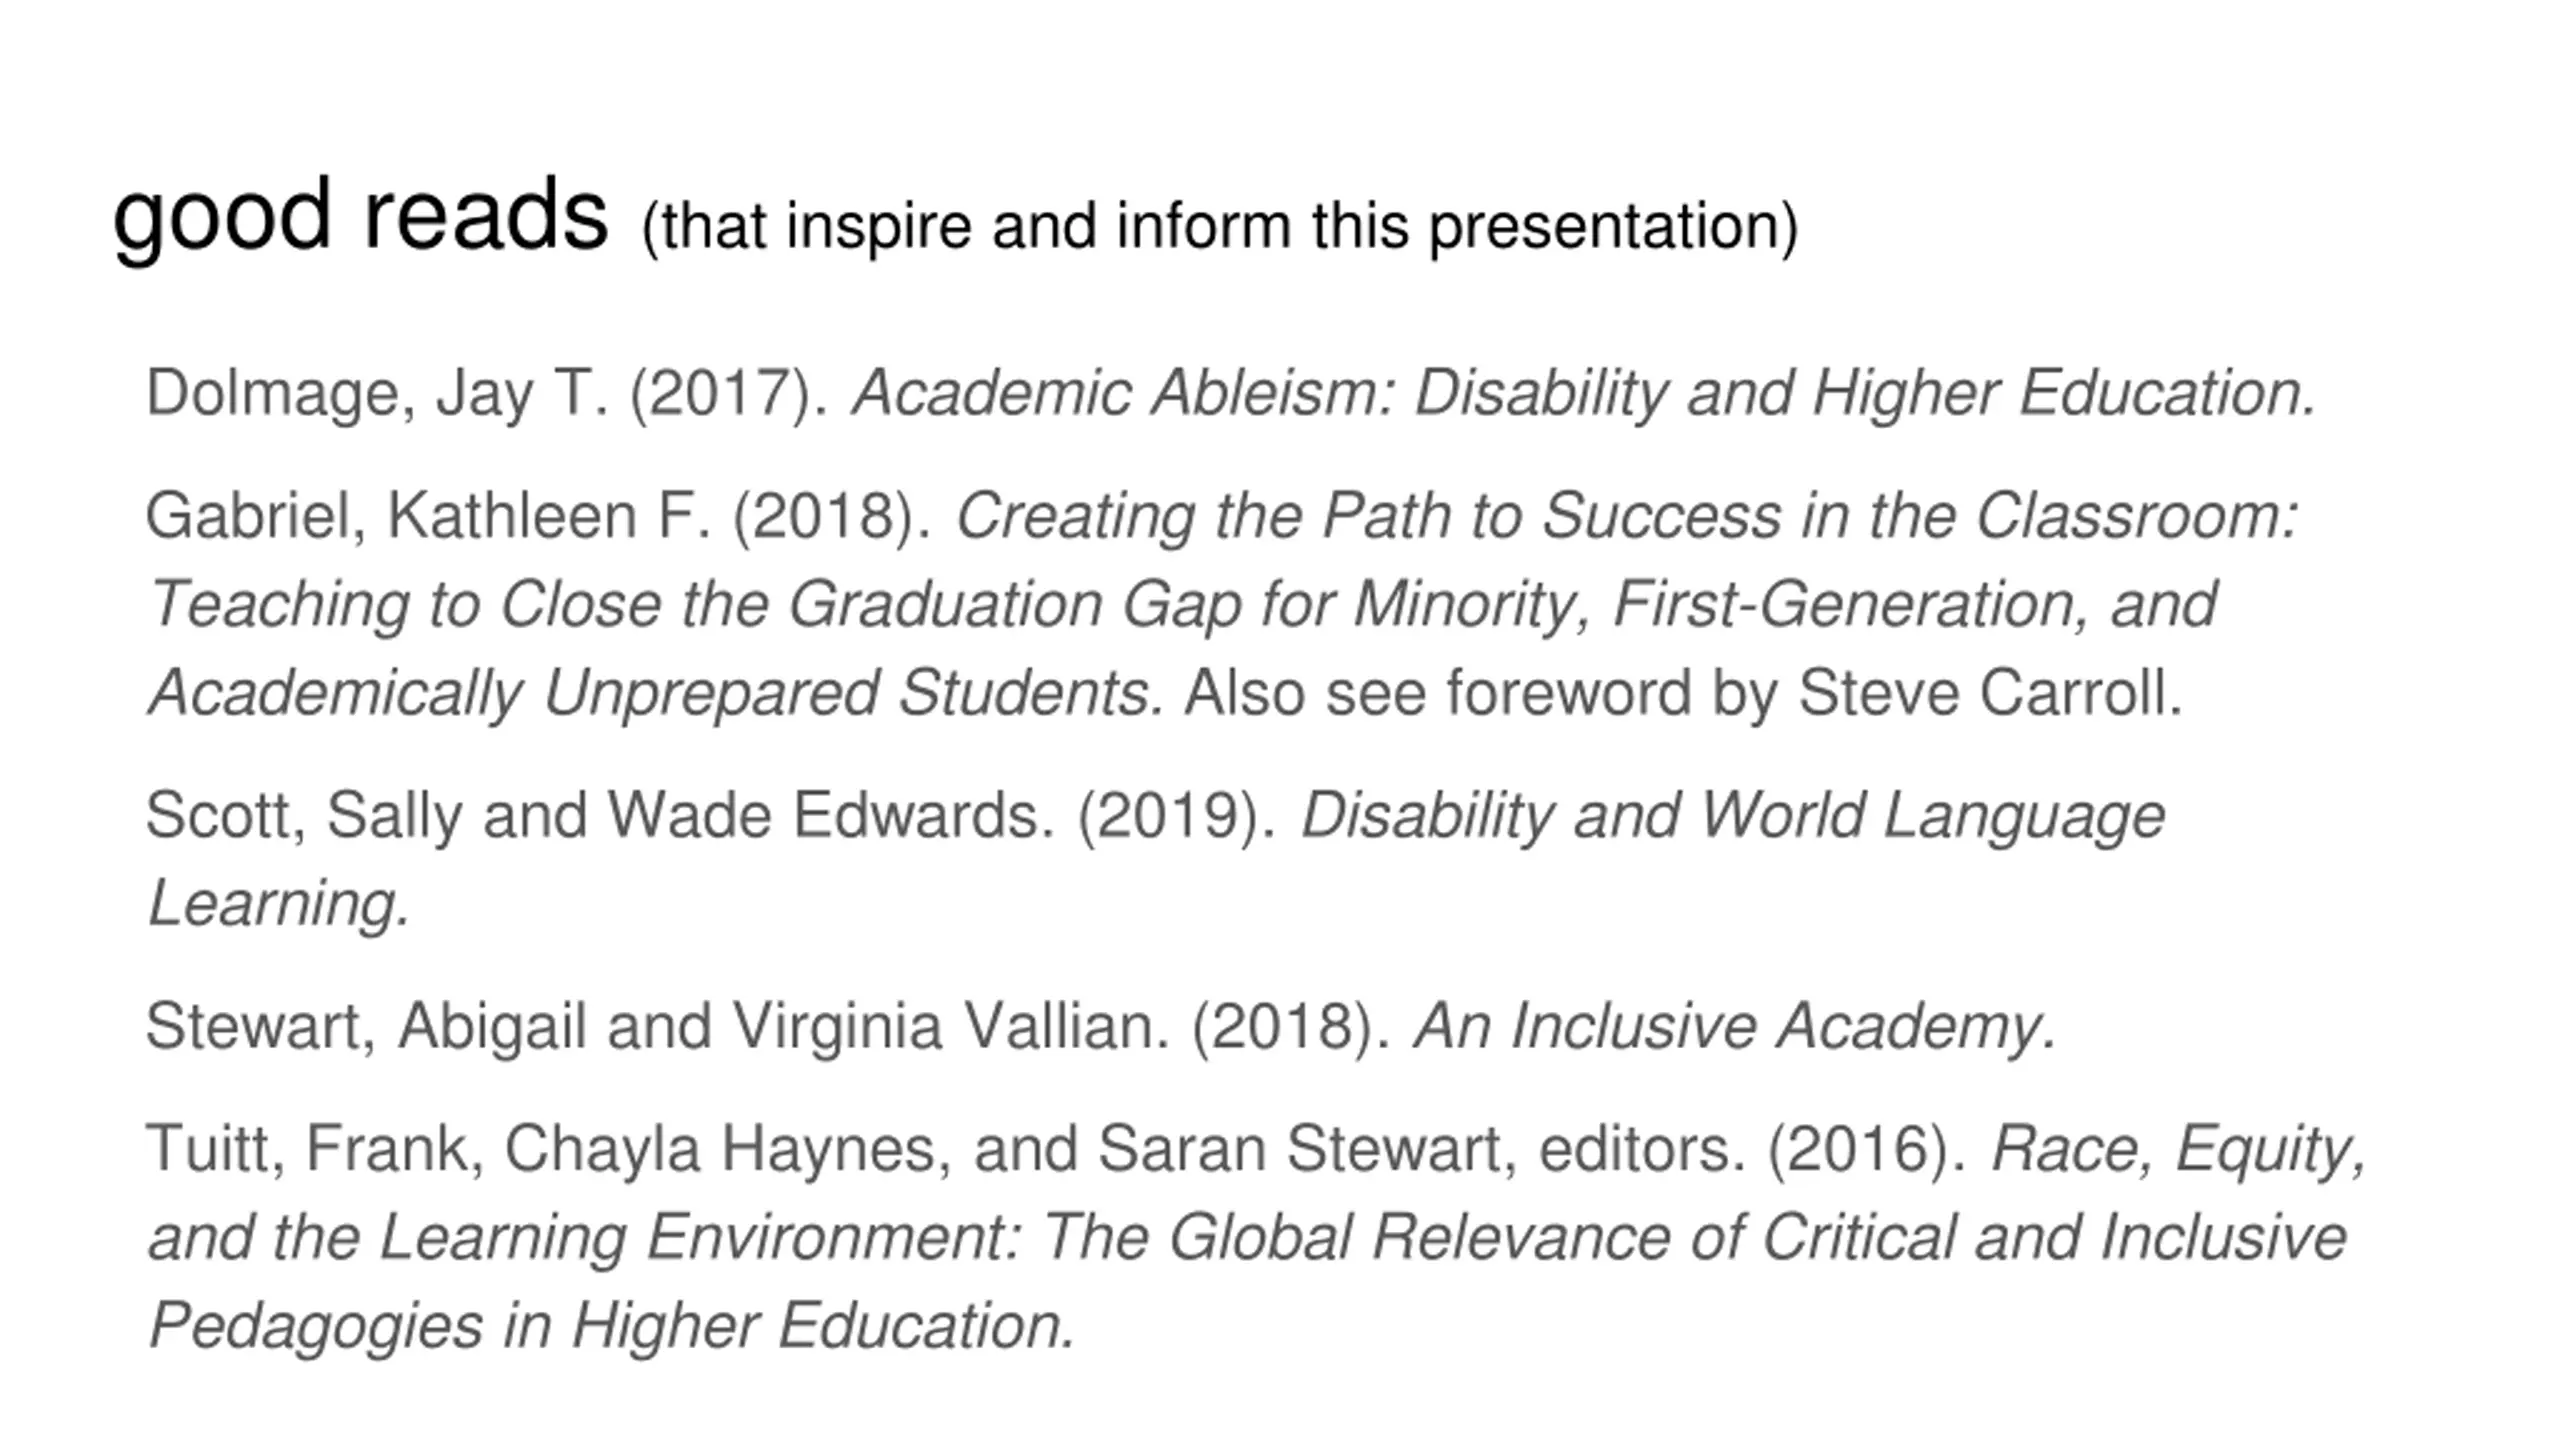The width and height of the screenshot is (2560, 1440).
Task: Click the author name 'Gabriel, Kathleen F. (2018)'
Action: click(540, 517)
